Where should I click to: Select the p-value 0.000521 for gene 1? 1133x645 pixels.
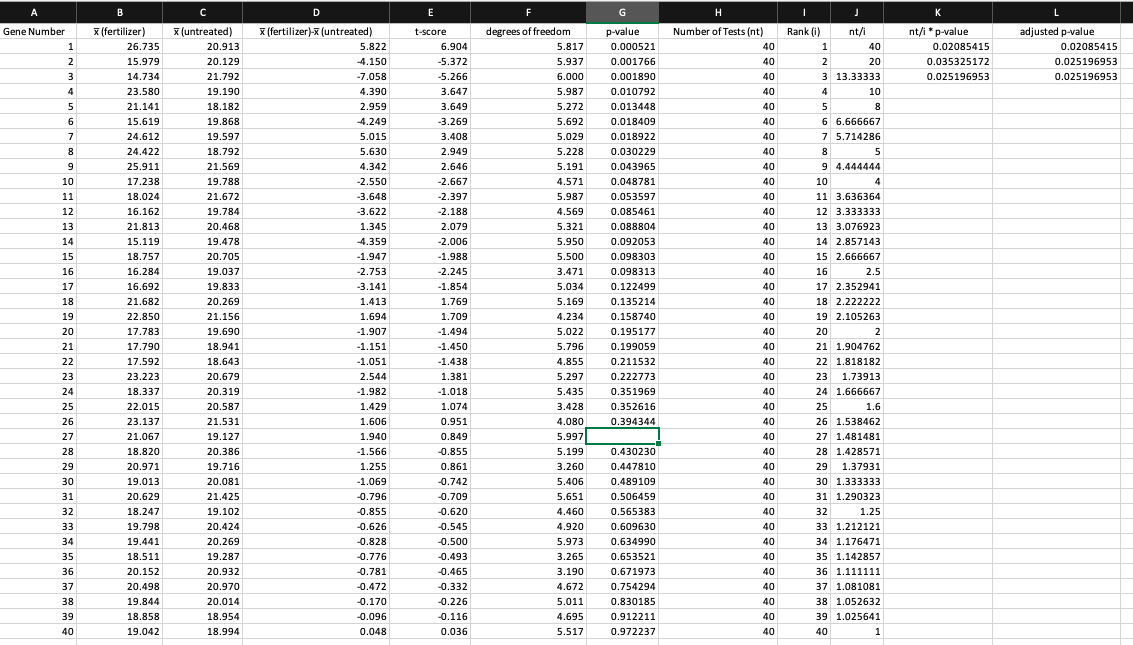[x=621, y=44]
